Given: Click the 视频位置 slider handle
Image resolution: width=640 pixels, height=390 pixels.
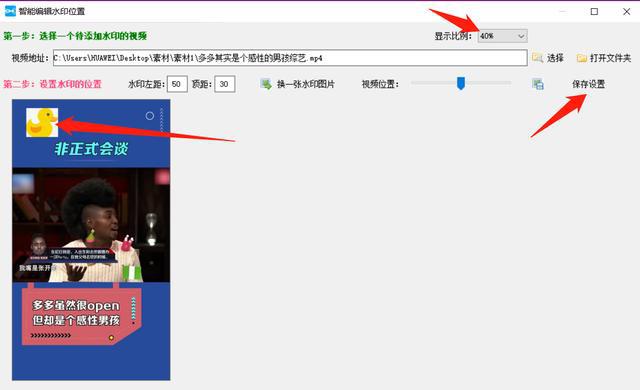Looking at the screenshot, I should [x=461, y=83].
